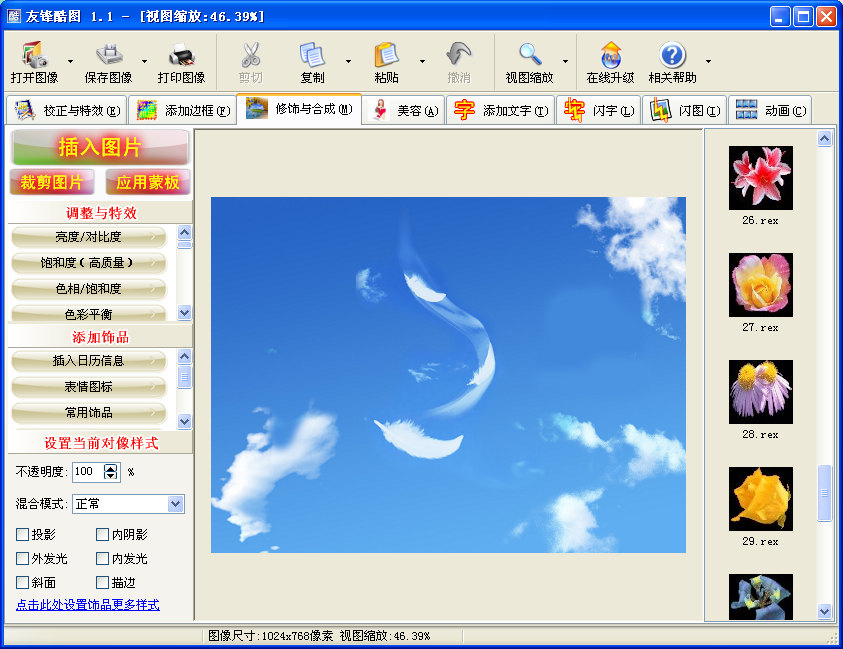Expand the dropdown arrow beside Open Image
843x649 pixels.
tap(71, 61)
